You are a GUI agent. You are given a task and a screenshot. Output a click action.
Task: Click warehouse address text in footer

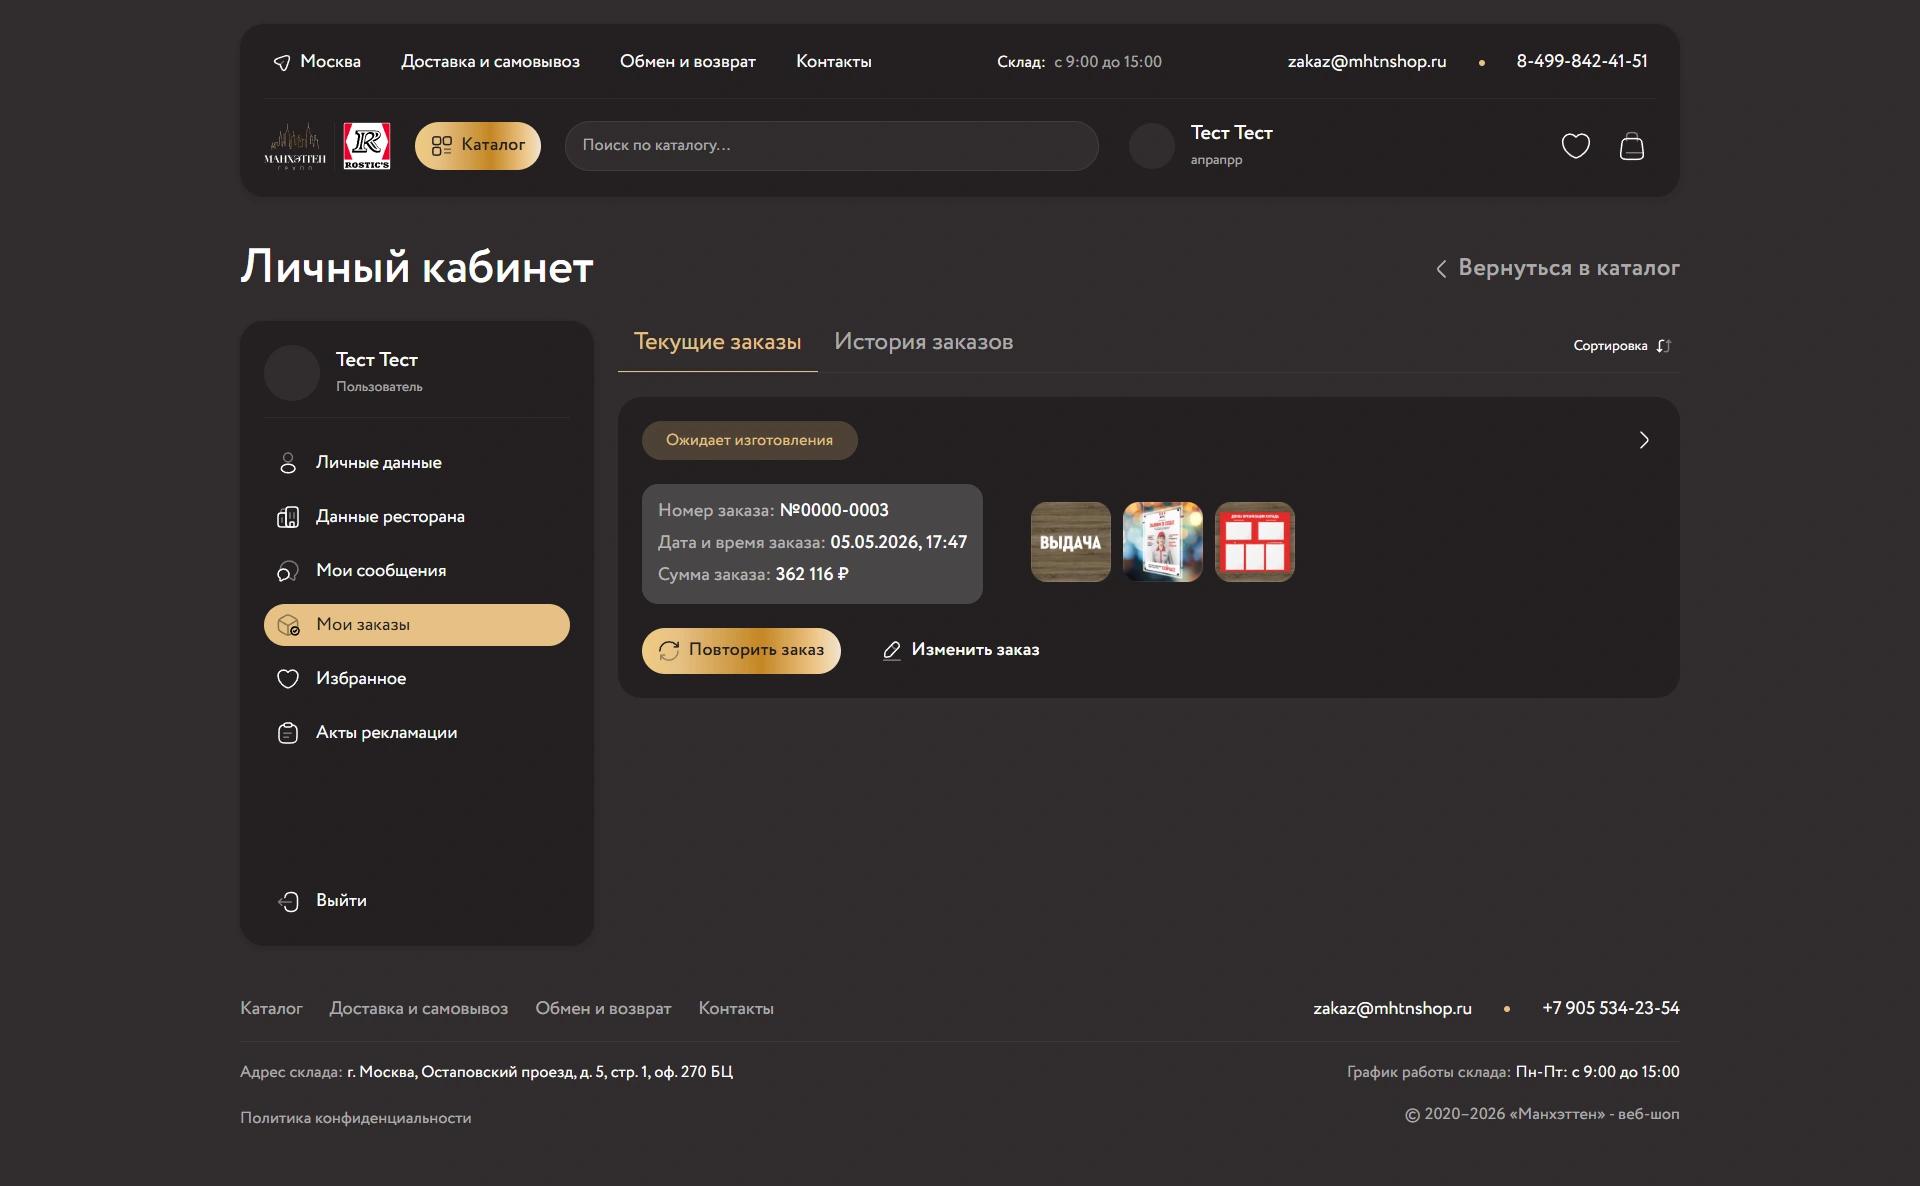540,1072
